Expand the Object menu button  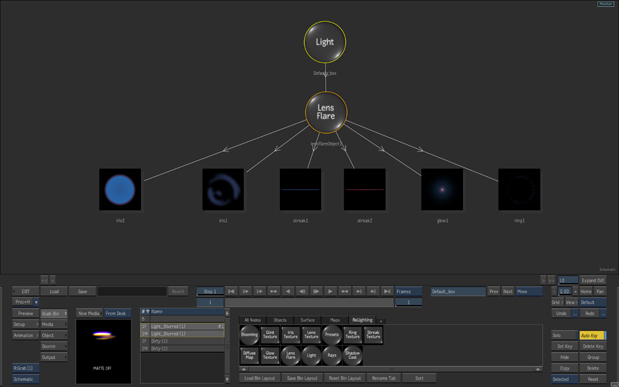tap(54, 335)
